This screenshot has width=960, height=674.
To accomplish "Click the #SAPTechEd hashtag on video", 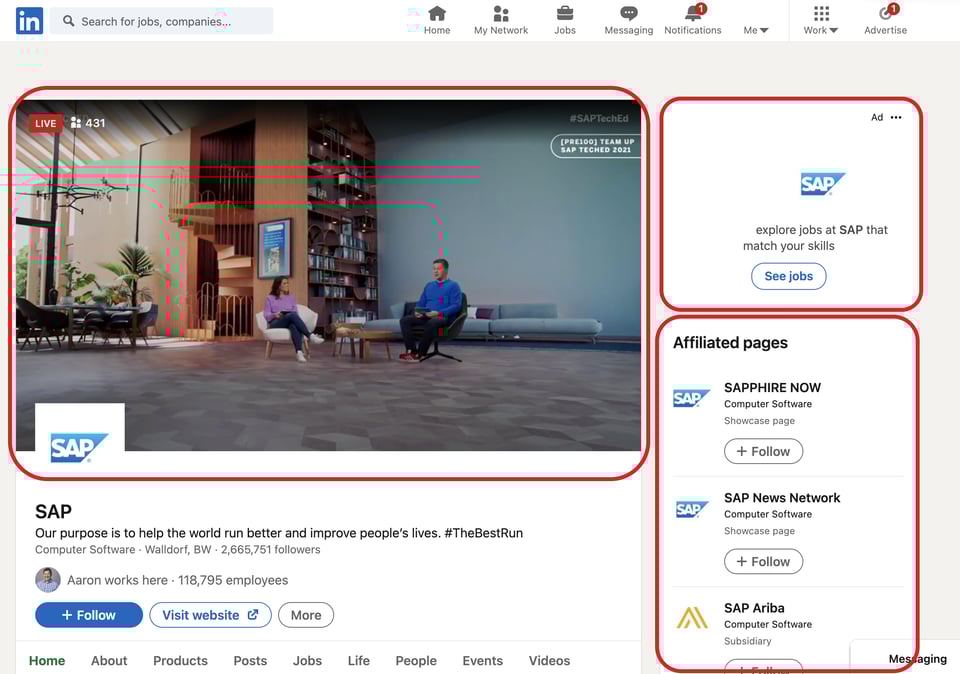I will point(599,119).
